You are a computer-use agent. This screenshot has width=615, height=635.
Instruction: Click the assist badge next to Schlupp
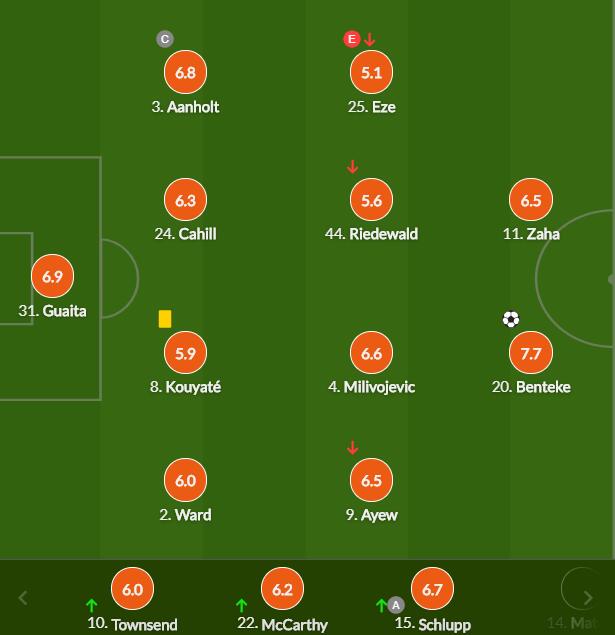tap(396, 605)
